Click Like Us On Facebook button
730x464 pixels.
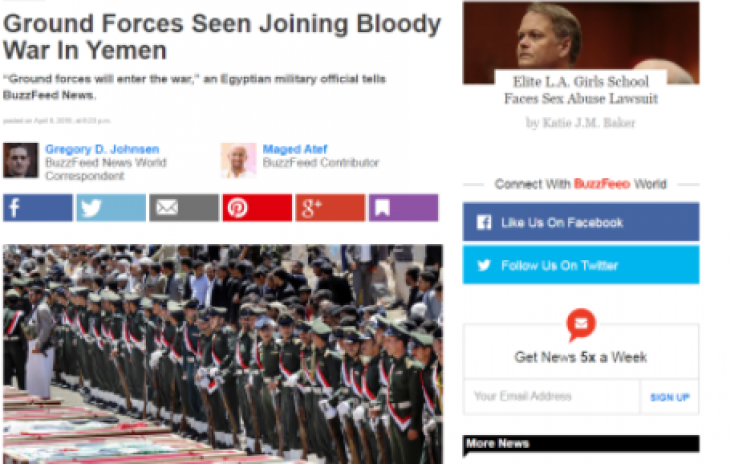point(581,222)
